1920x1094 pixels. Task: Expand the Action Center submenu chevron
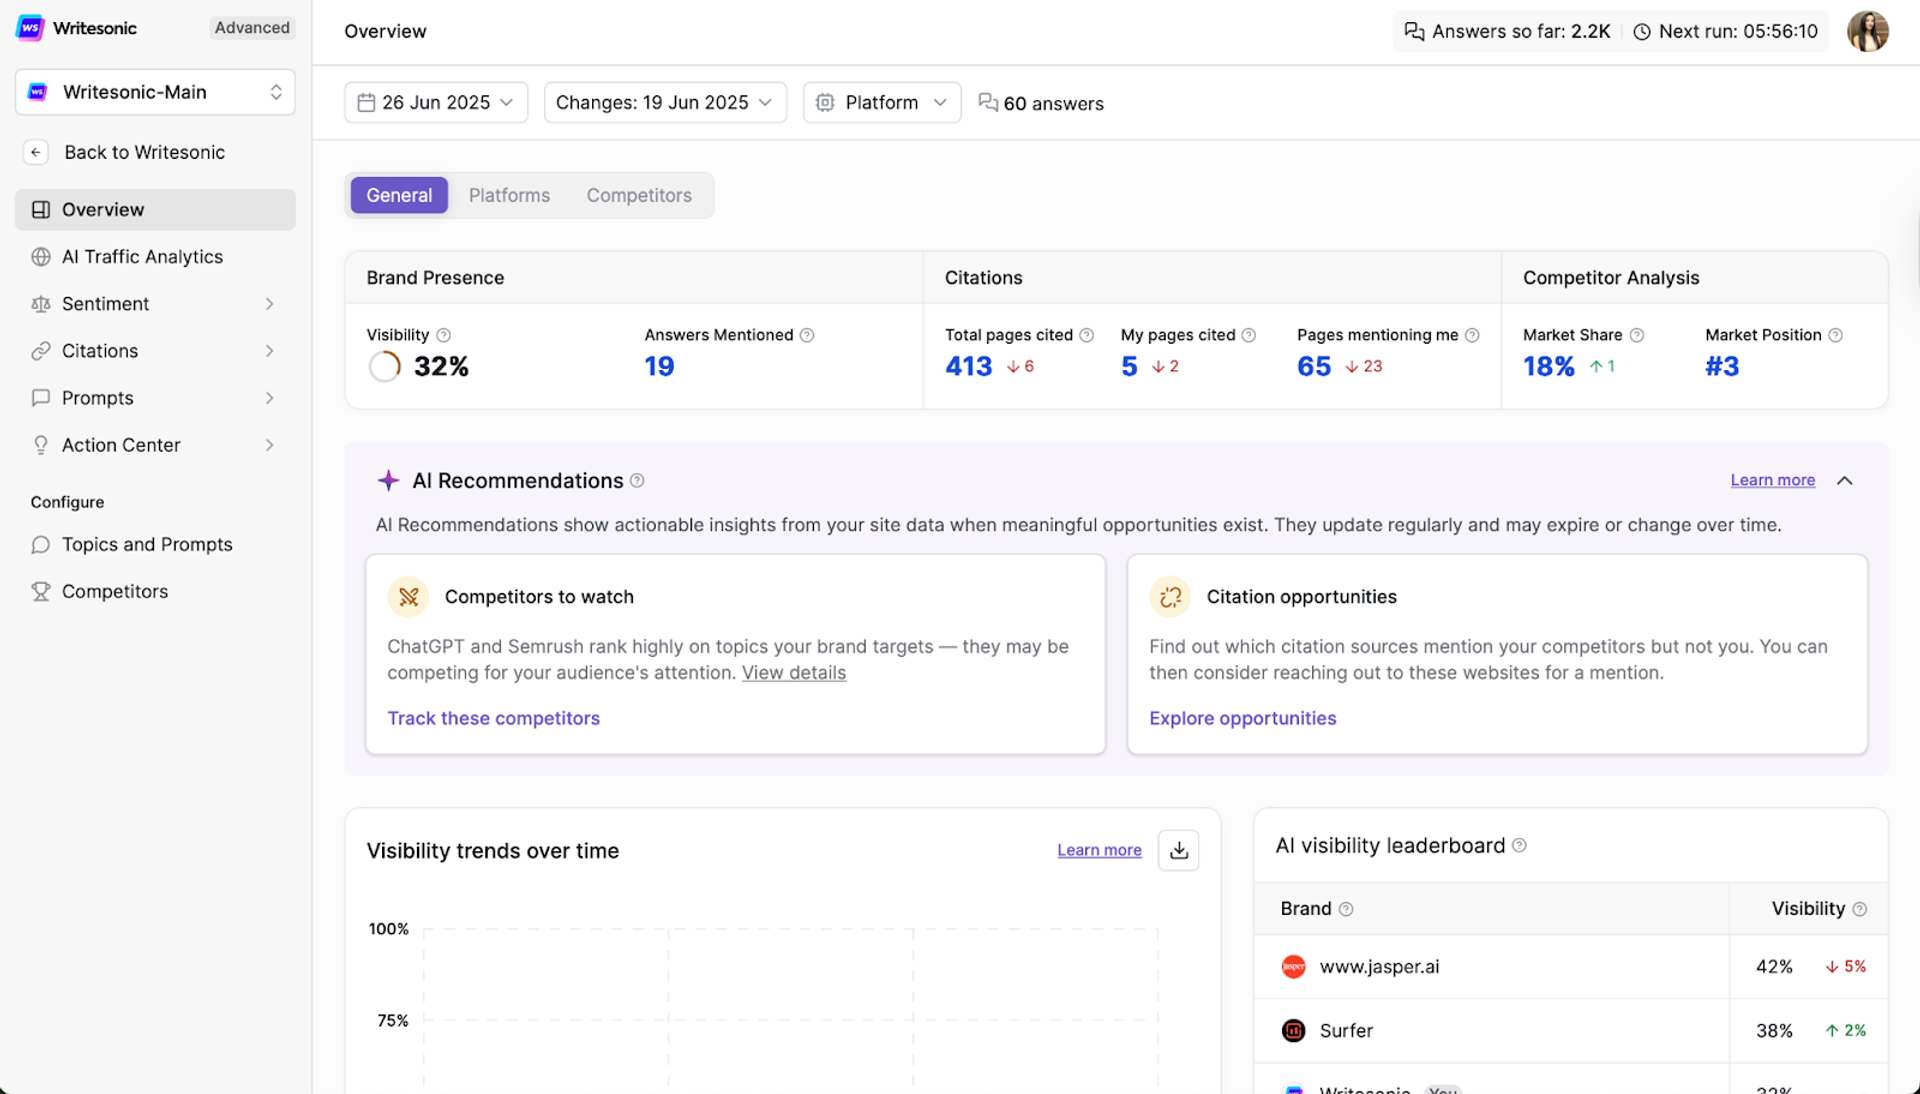[x=270, y=444]
